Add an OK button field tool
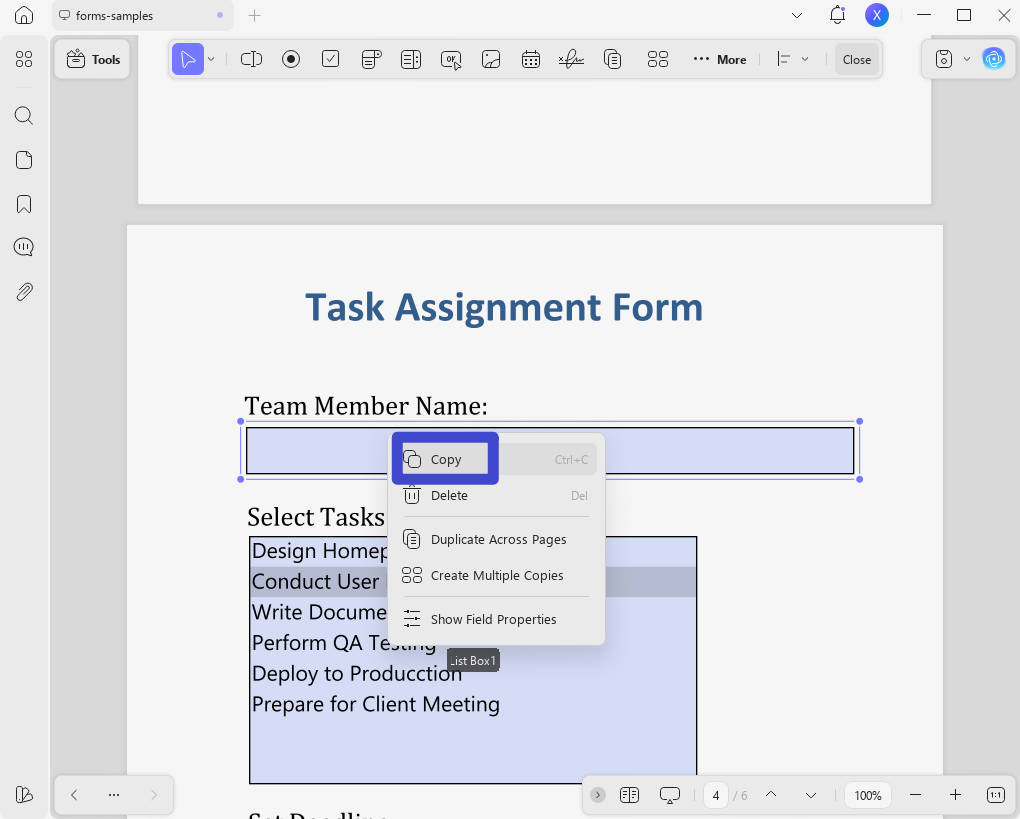 click(x=451, y=59)
